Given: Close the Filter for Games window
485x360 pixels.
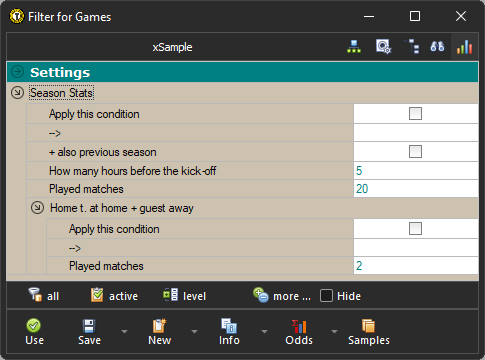Looking at the screenshot, I should pos(461,16).
